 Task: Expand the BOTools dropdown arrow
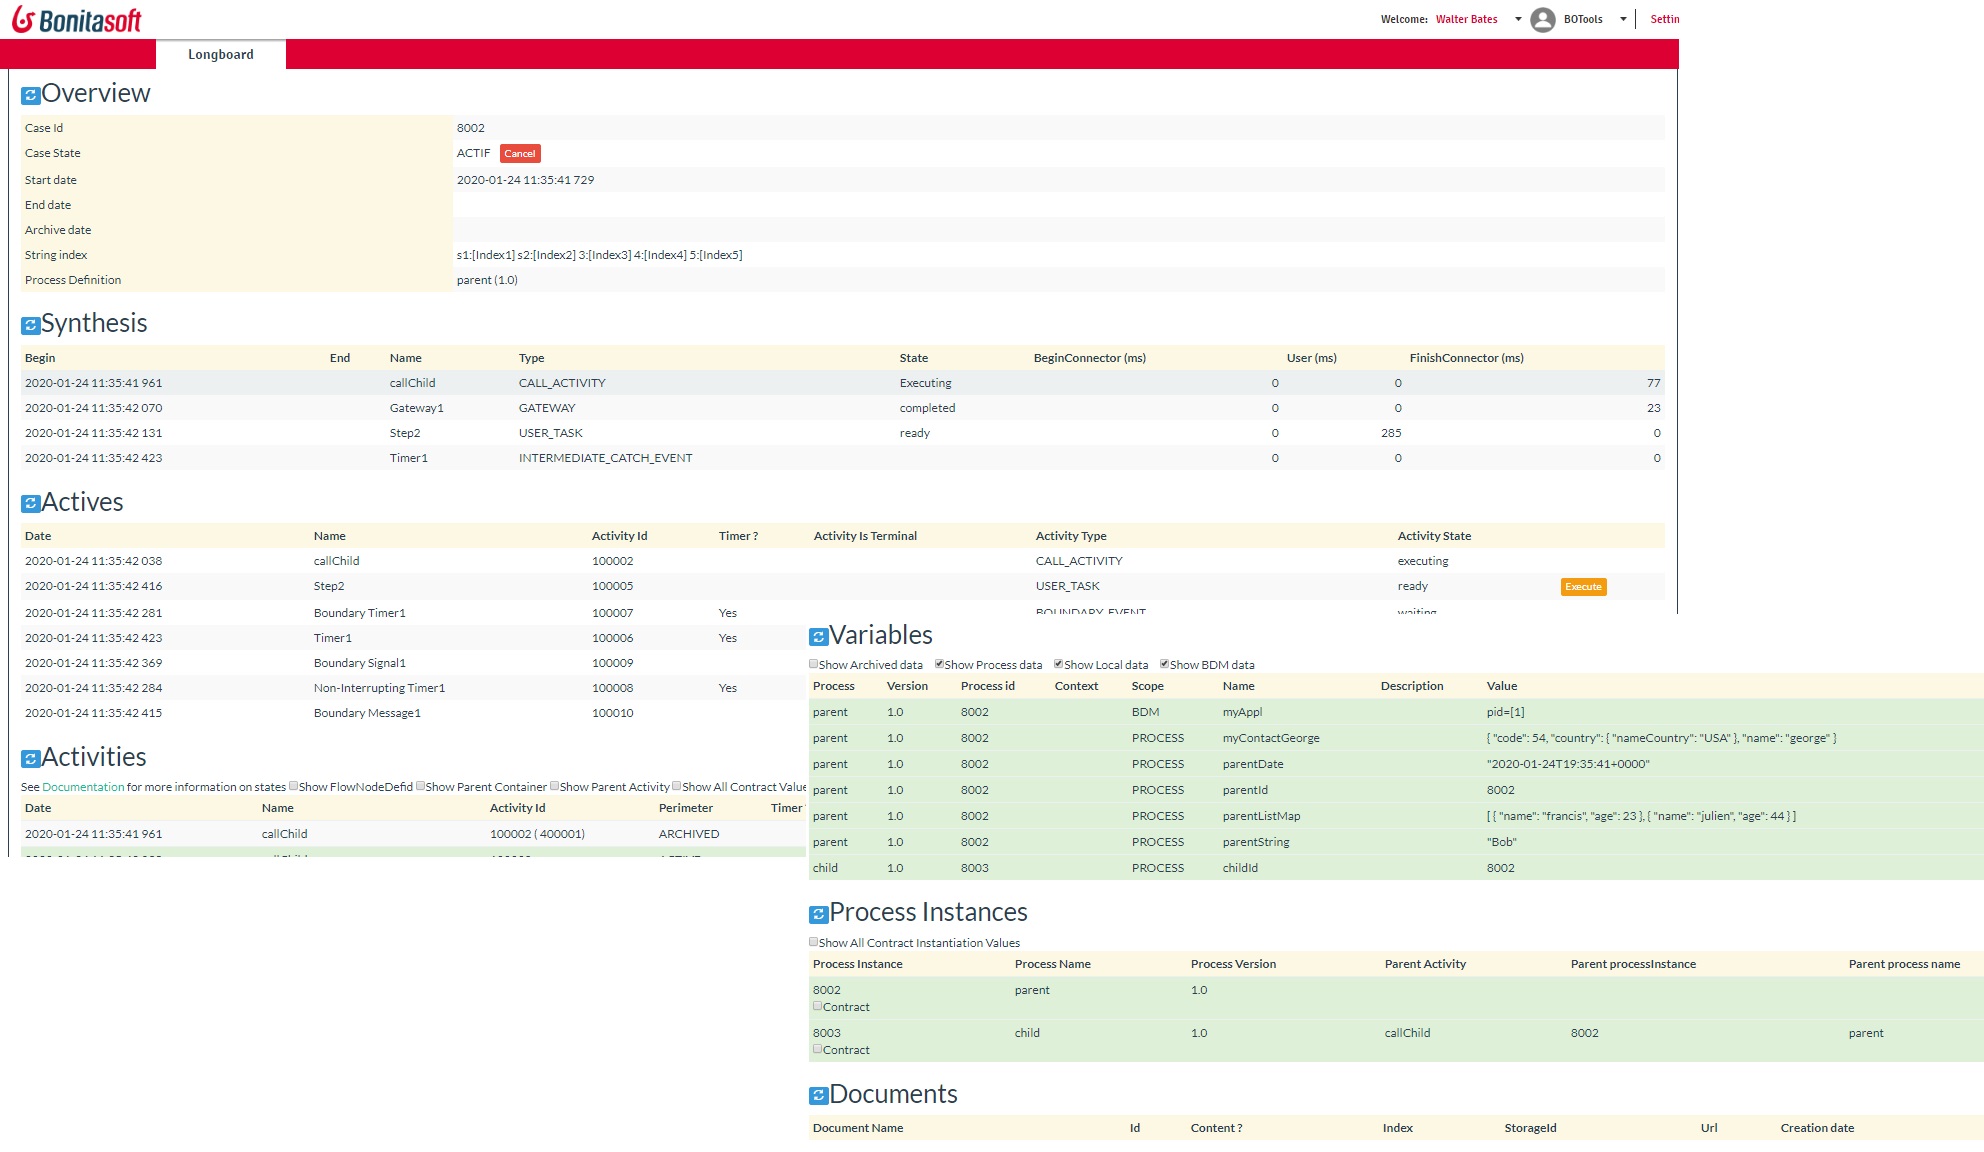[x=1623, y=19]
